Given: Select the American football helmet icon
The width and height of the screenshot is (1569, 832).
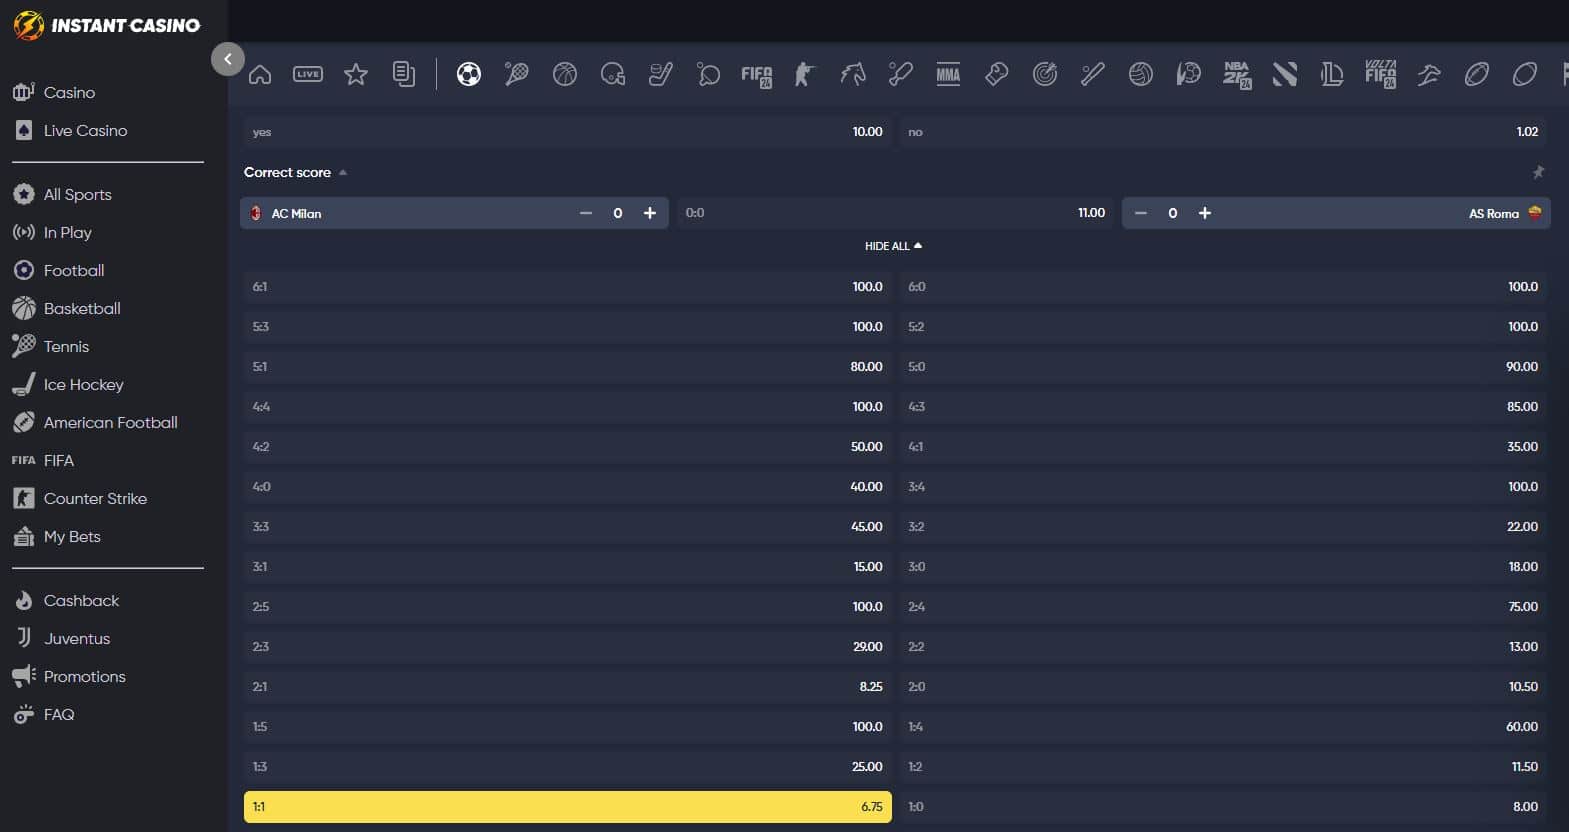Looking at the screenshot, I should pyautogui.click(x=613, y=74).
